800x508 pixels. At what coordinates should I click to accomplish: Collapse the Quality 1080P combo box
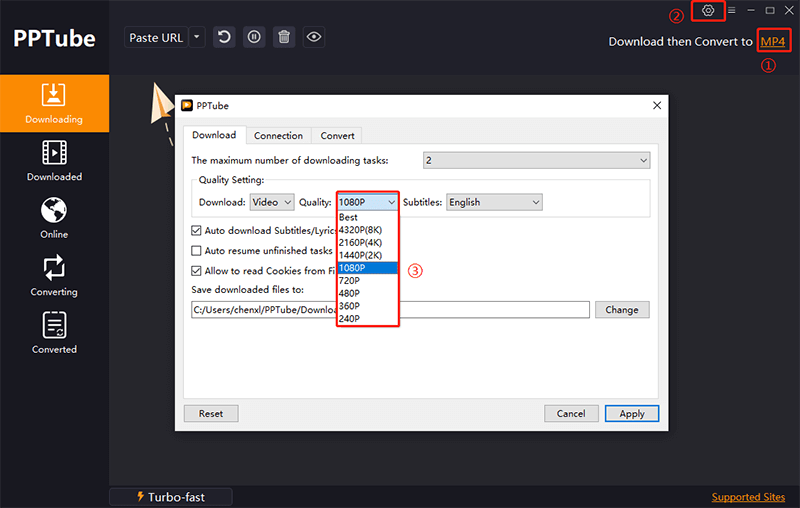pyautogui.click(x=367, y=202)
